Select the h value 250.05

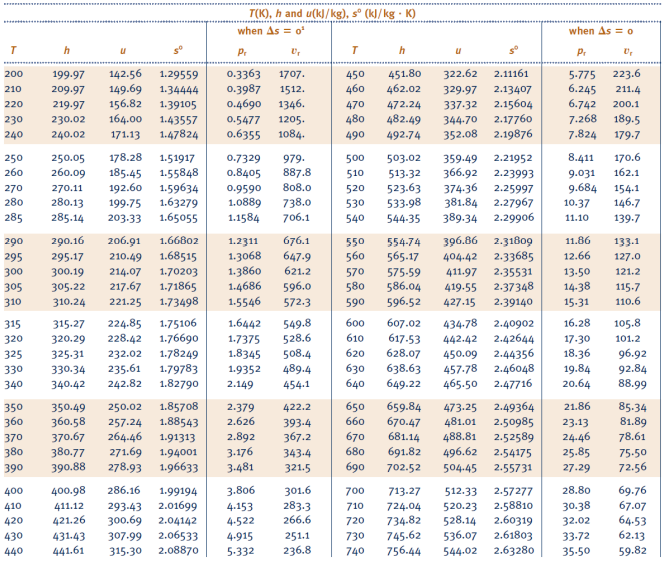[68, 158]
